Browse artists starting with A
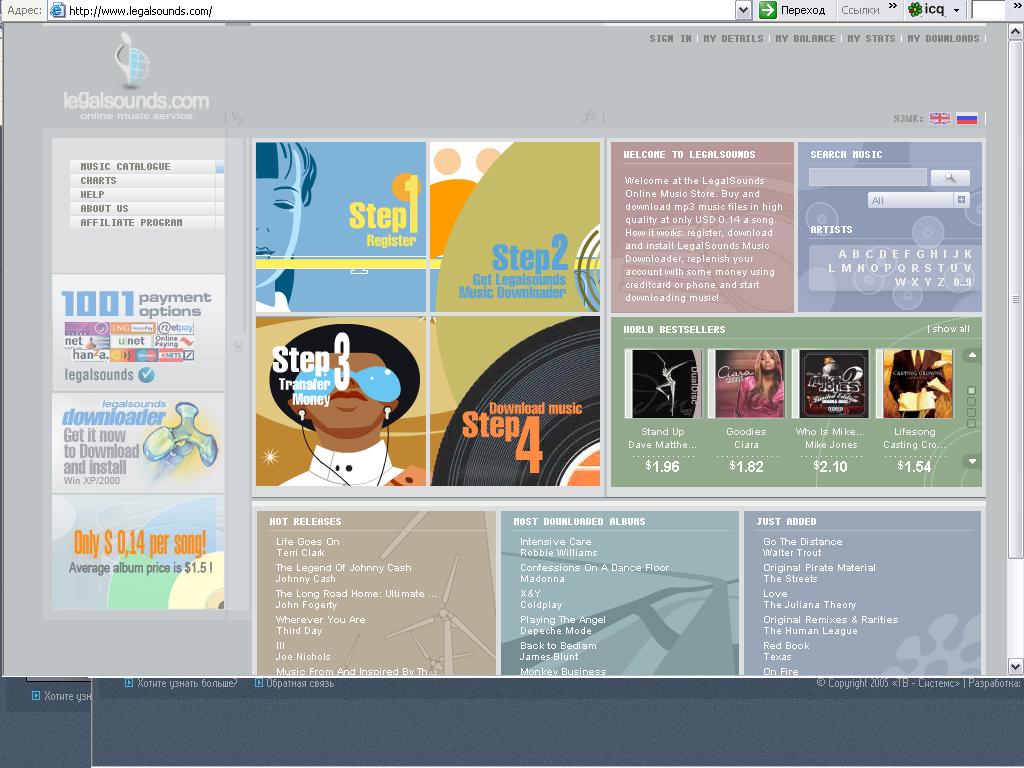 [842, 254]
